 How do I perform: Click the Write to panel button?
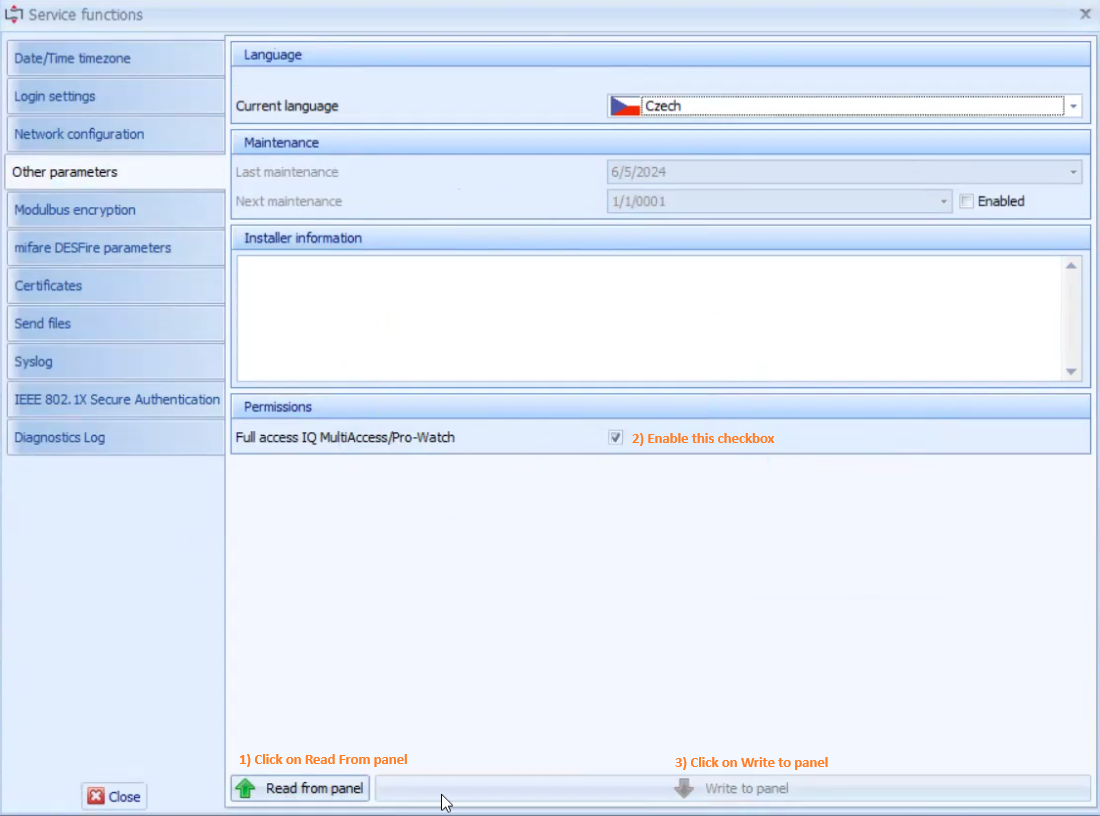[732, 788]
